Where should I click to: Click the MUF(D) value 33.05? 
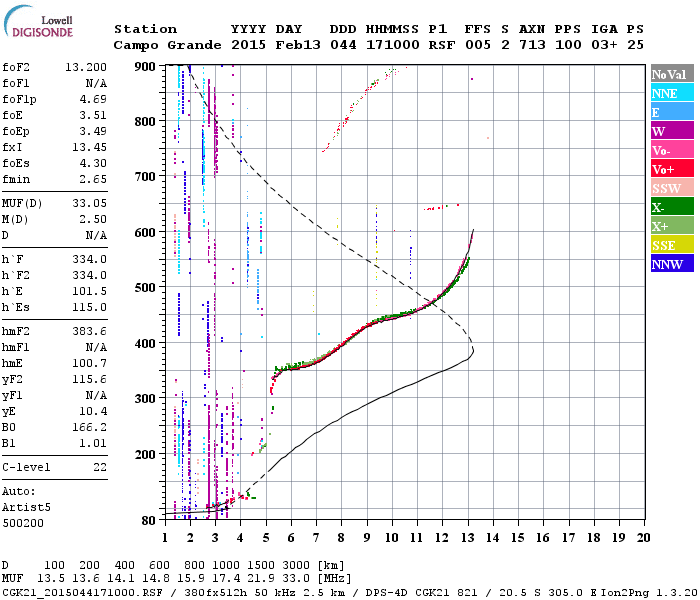pos(89,203)
